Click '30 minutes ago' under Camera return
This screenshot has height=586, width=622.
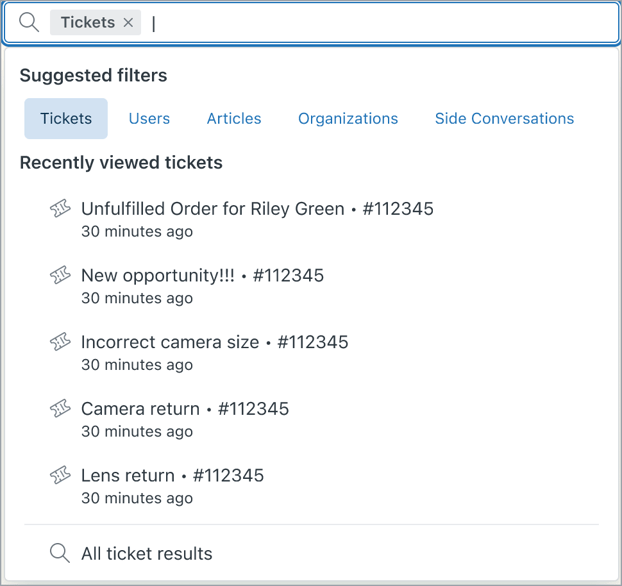point(137,432)
